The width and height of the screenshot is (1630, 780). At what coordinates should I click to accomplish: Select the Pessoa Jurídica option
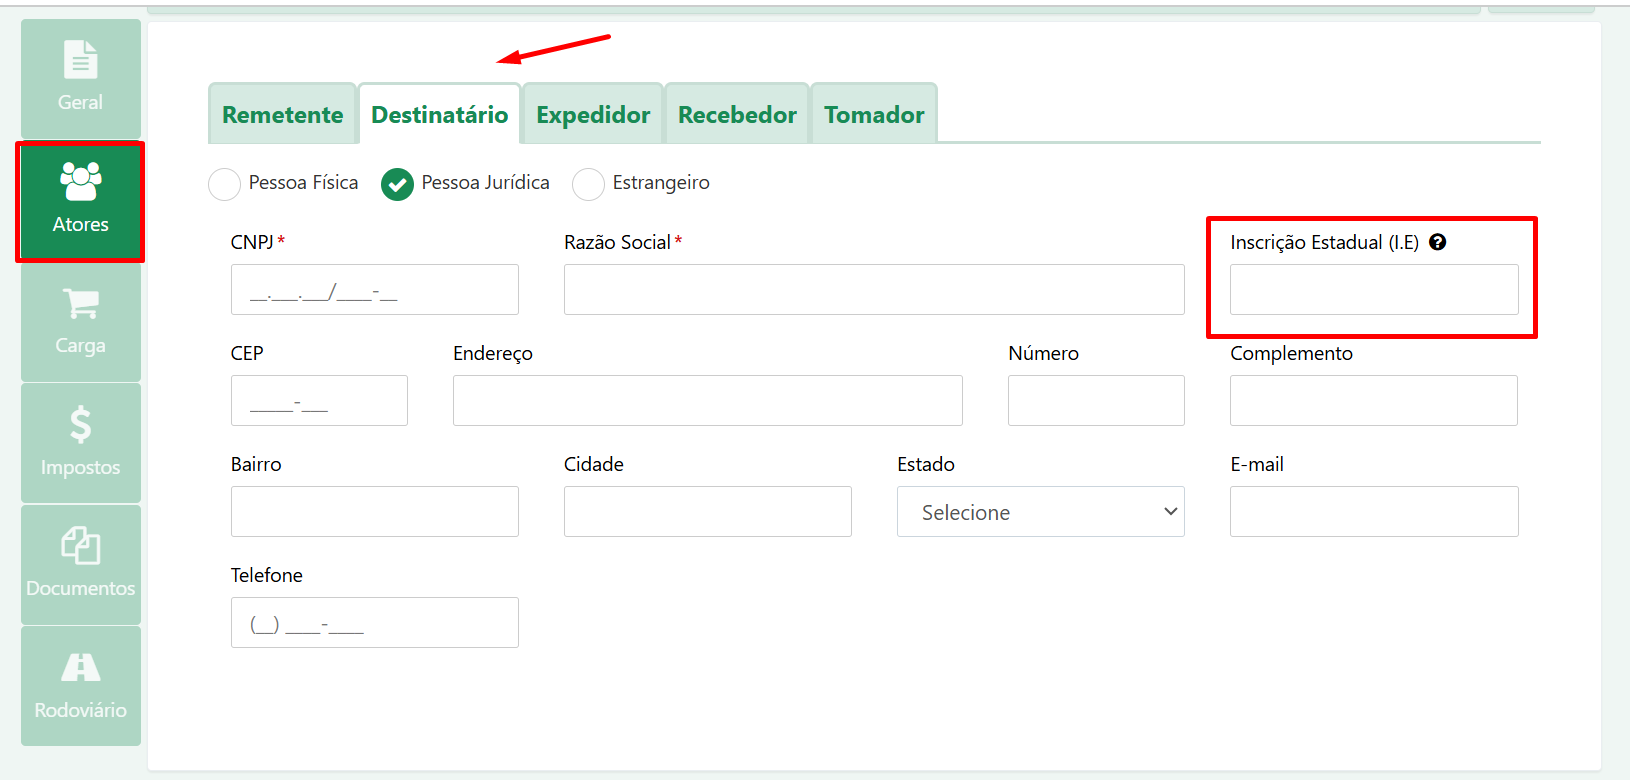(x=397, y=184)
